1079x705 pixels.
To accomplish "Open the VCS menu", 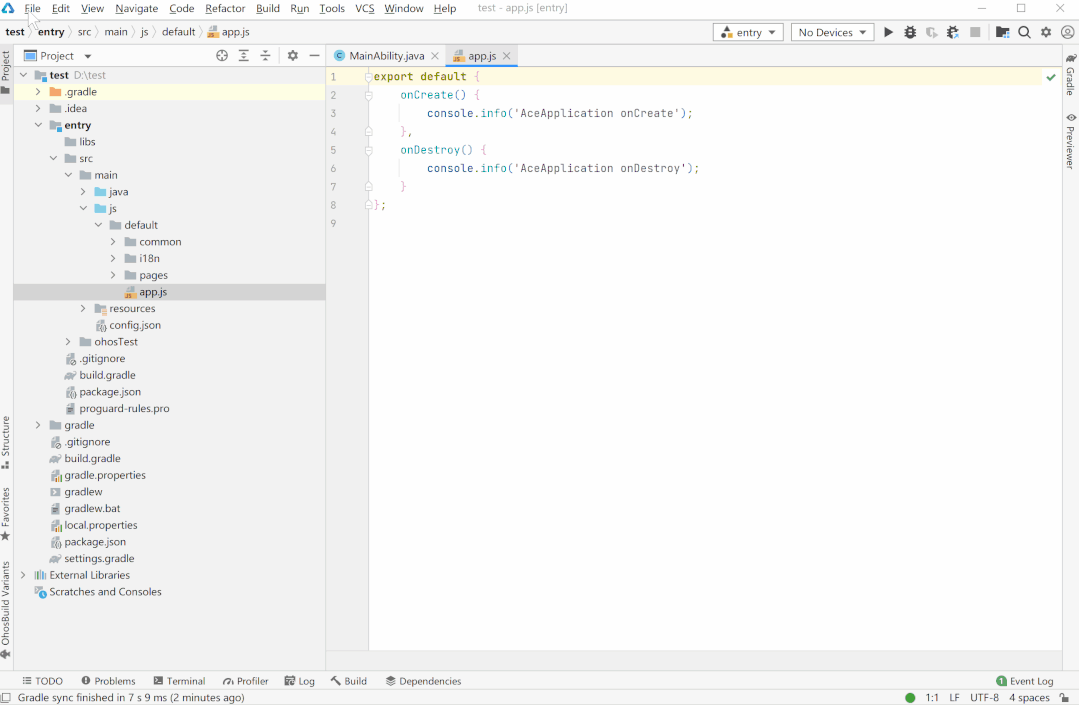I will (x=365, y=8).
